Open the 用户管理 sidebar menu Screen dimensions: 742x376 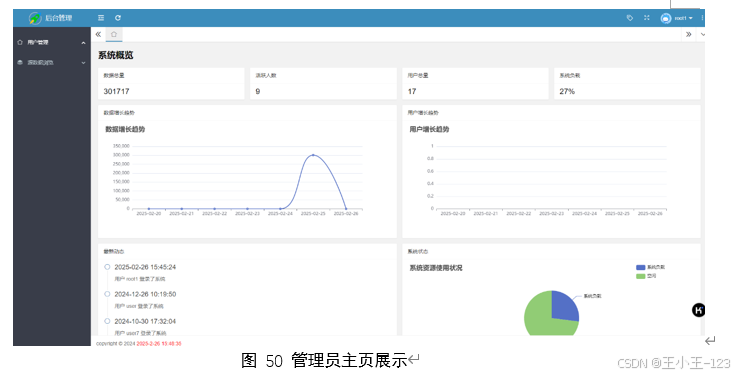pos(52,42)
